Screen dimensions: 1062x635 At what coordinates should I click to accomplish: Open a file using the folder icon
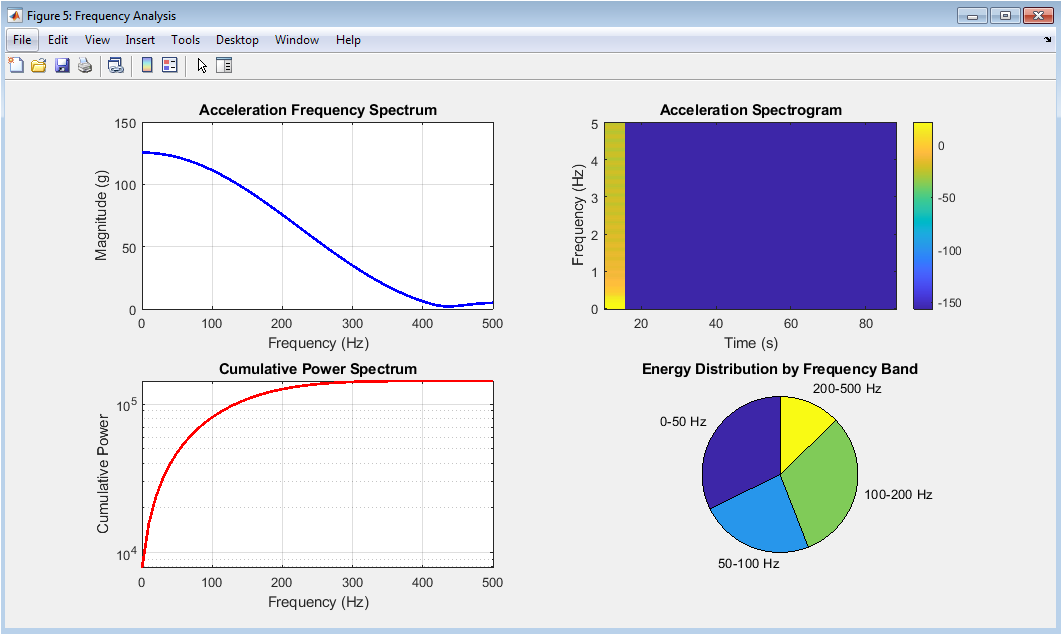click(39, 66)
